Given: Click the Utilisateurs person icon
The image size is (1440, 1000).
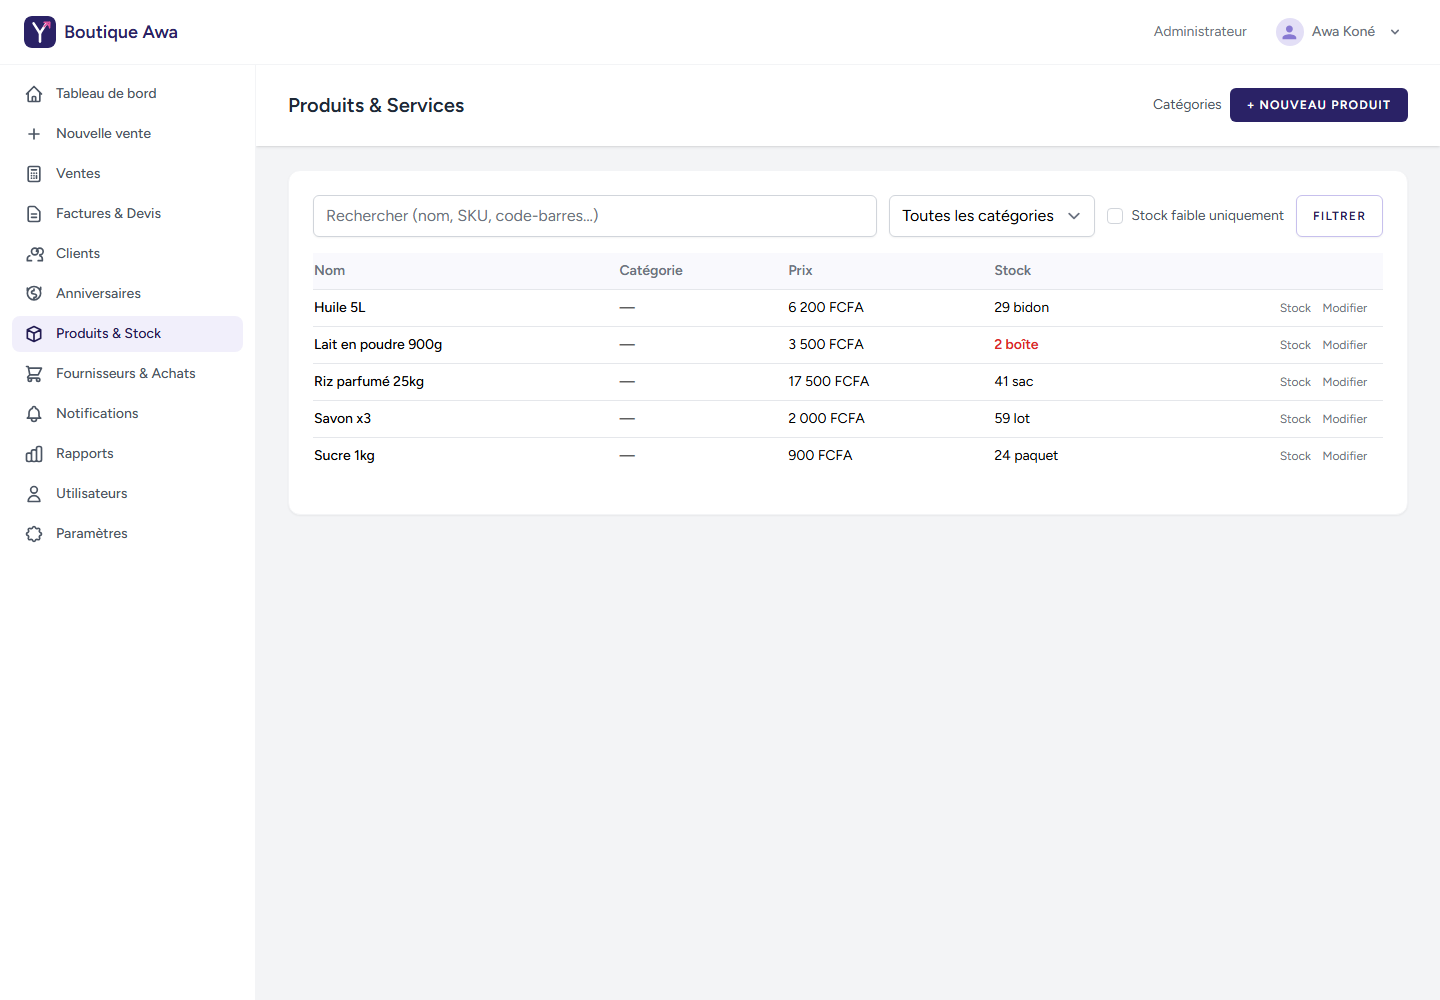Looking at the screenshot, I should click(34, 494).
